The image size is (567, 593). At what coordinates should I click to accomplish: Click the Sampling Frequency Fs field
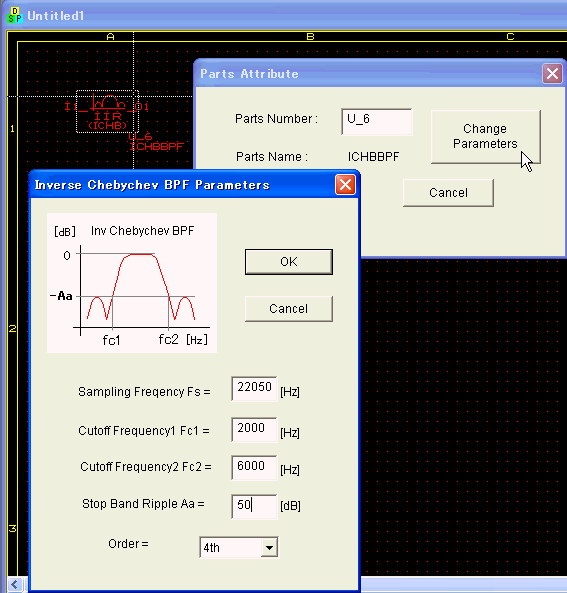tap(254, 388)
